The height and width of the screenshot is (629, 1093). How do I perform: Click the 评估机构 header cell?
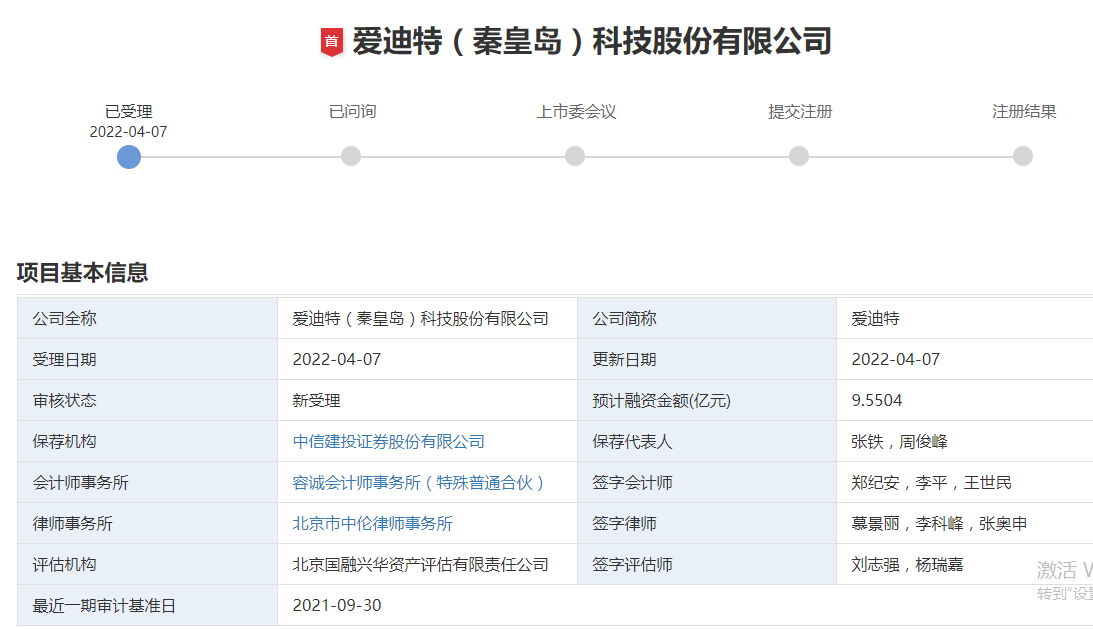click(x=147, y=565)
